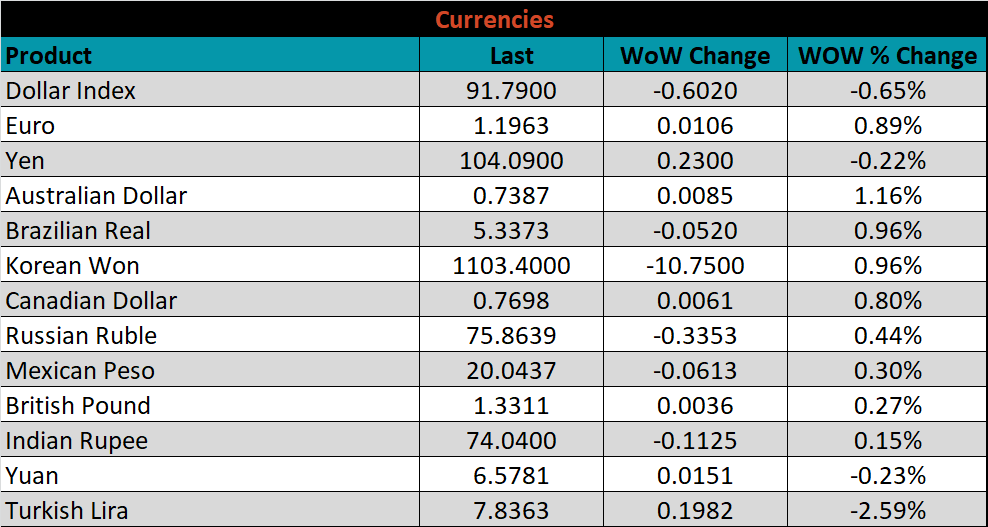Click Yuan last price 6.5781
Viewport: 988px width, 527px height.
(x=511, y=476)
